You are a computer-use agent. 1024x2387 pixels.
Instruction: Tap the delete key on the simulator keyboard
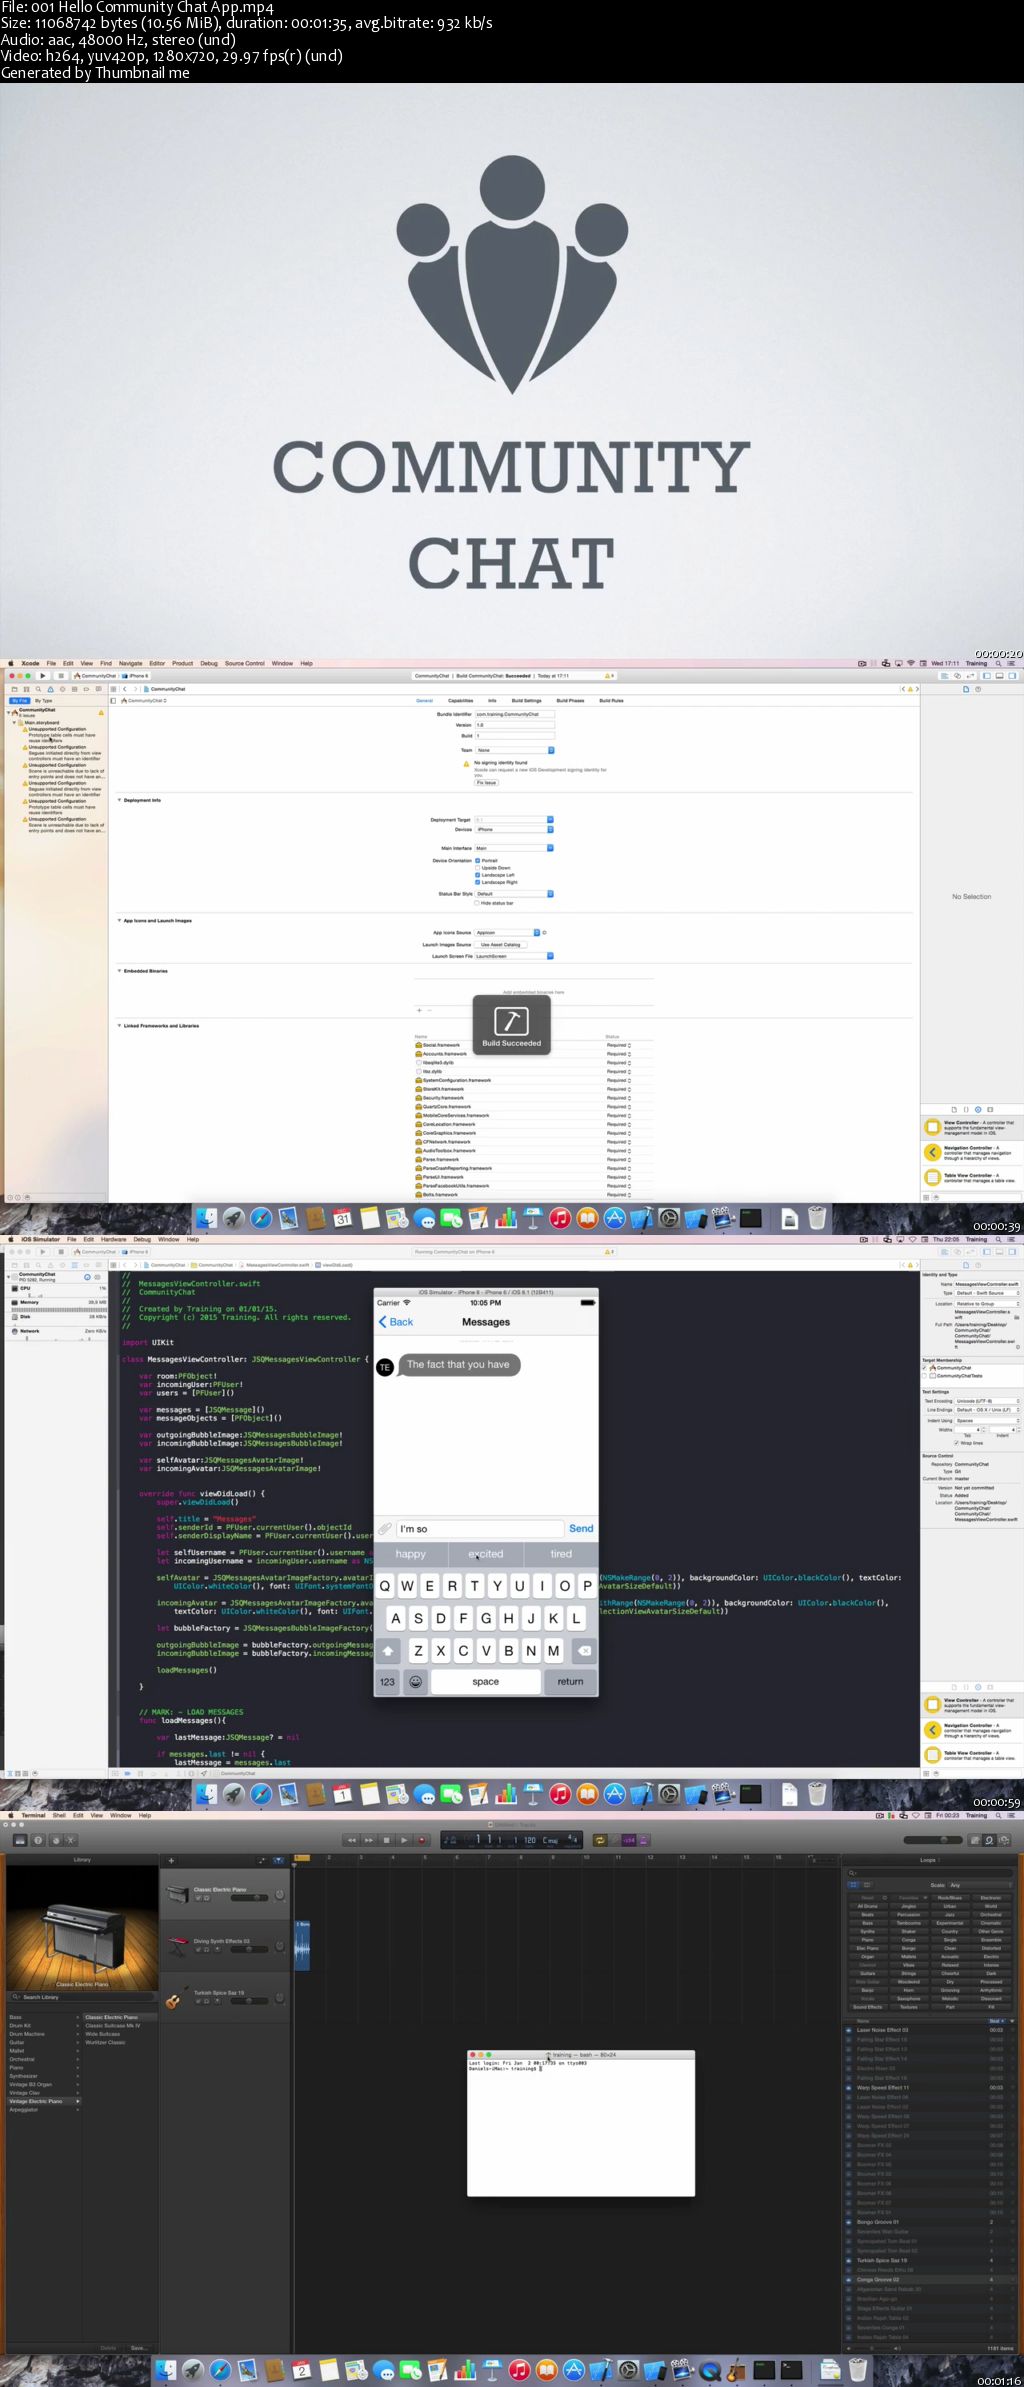click(x=584, y=1651)
